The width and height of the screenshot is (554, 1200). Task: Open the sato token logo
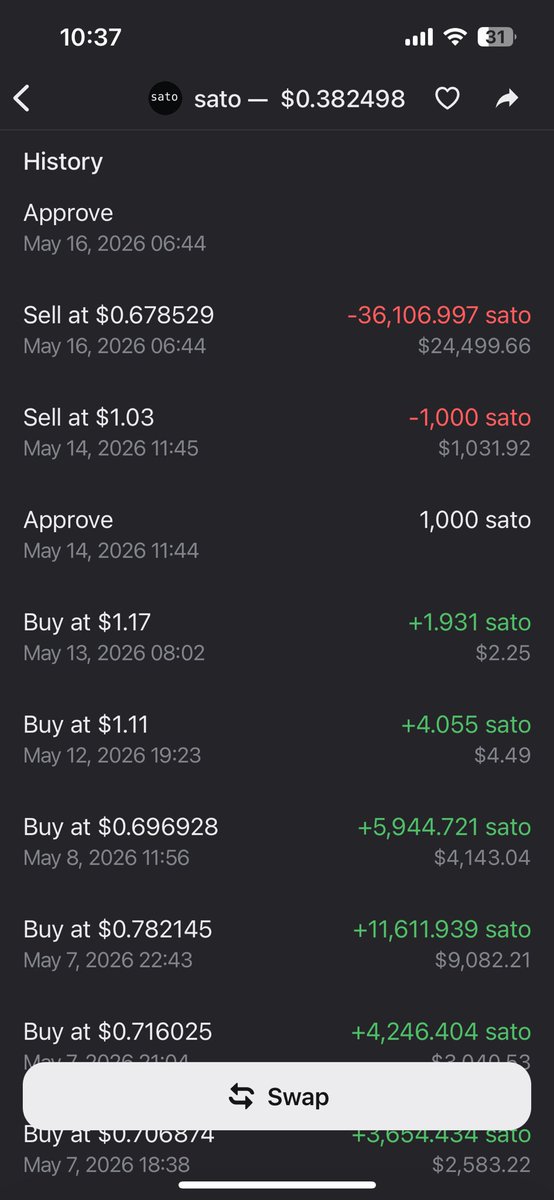pyautogui.click(x=165, y=98)
